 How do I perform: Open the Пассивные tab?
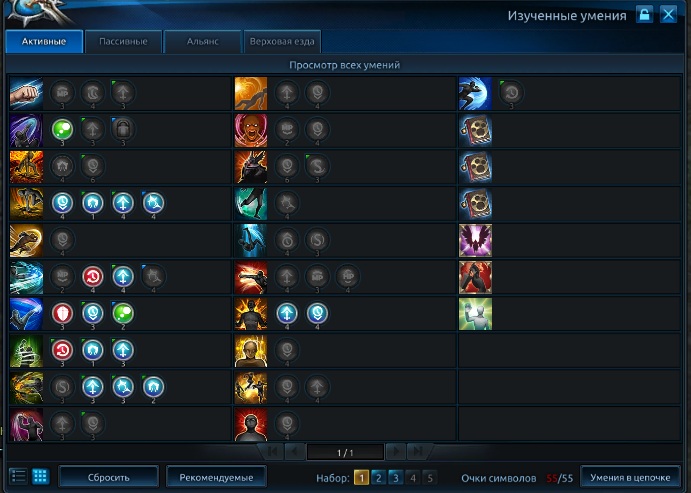click(x=123, y=41)
